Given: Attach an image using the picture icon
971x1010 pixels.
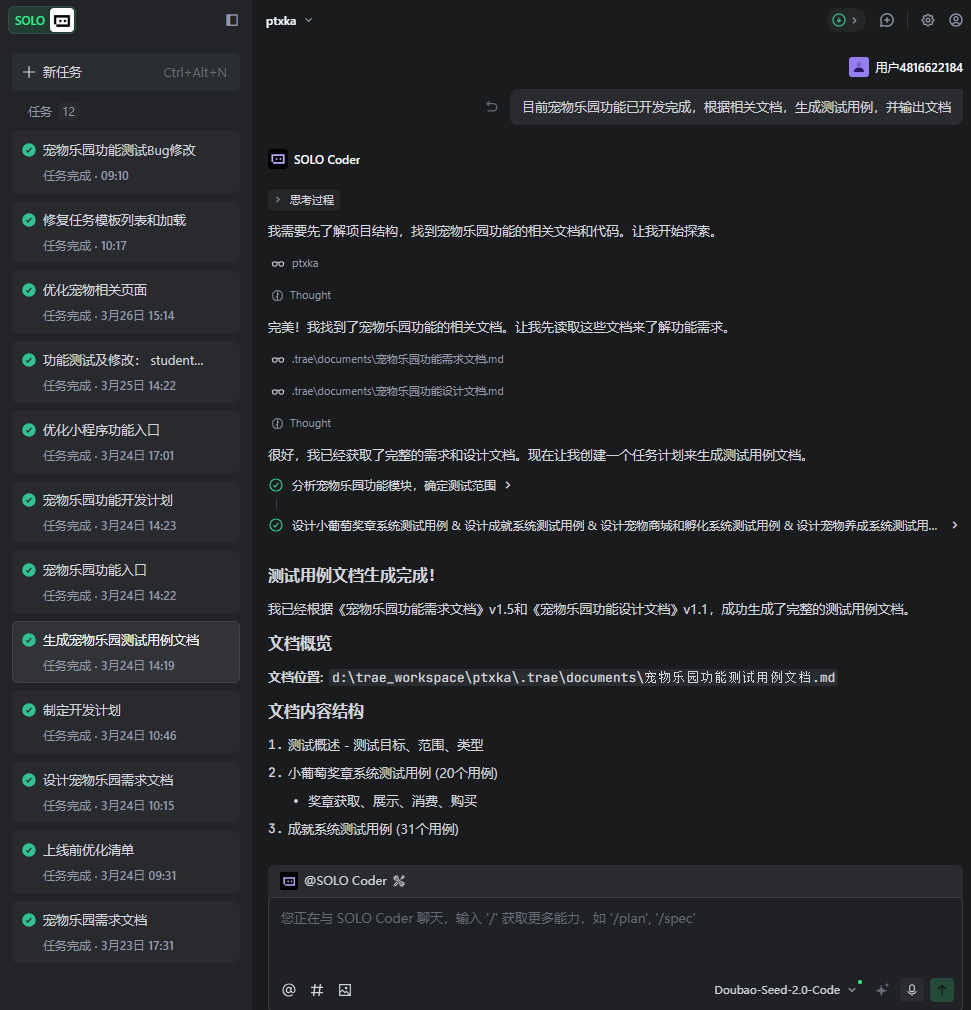Looking at the screenshot, I should pos(345,990).
